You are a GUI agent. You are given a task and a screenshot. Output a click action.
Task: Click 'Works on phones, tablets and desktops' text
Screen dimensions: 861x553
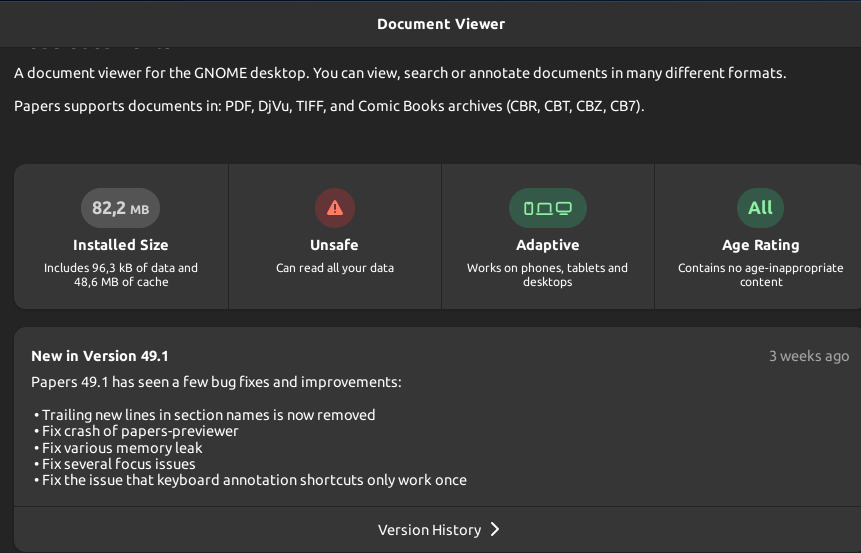click(x=547, y=275)
